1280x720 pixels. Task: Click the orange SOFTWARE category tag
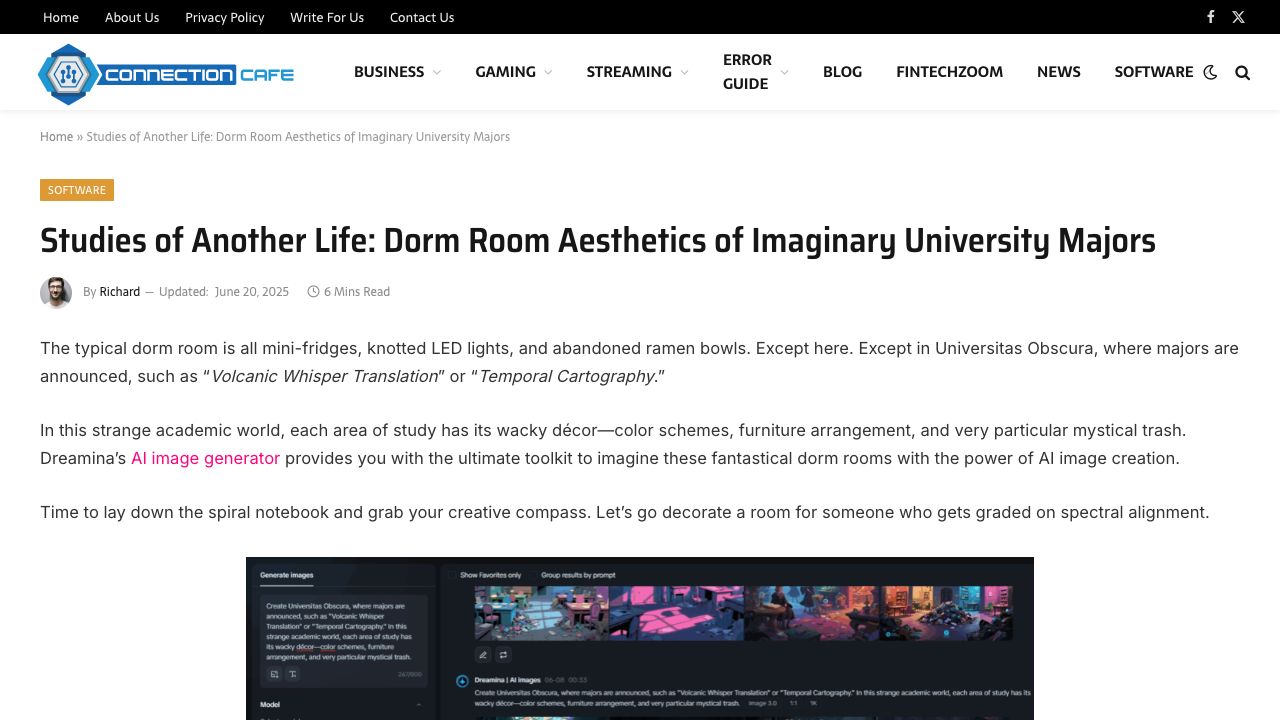[x=77, y=190]
